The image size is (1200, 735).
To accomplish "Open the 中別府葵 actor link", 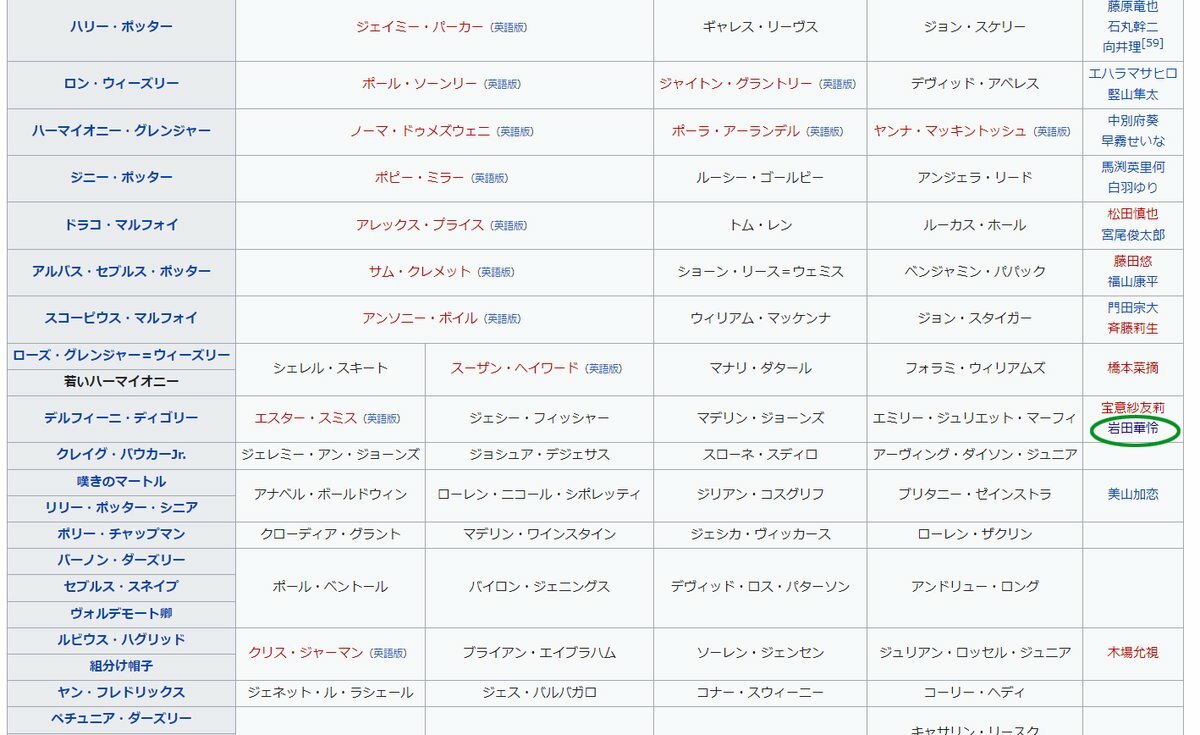I will point(1132,120).
